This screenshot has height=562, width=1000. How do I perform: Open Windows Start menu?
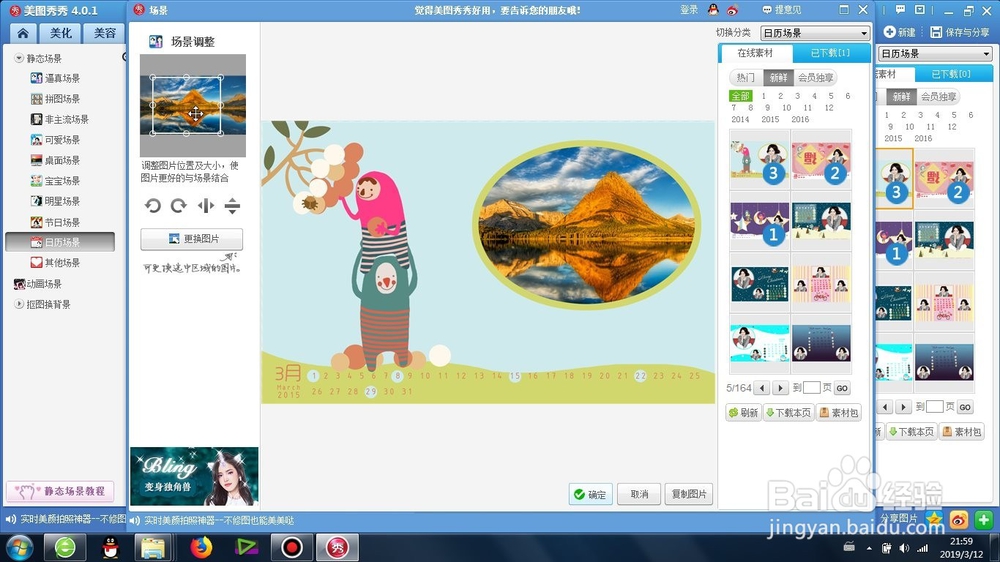[19, 548]
